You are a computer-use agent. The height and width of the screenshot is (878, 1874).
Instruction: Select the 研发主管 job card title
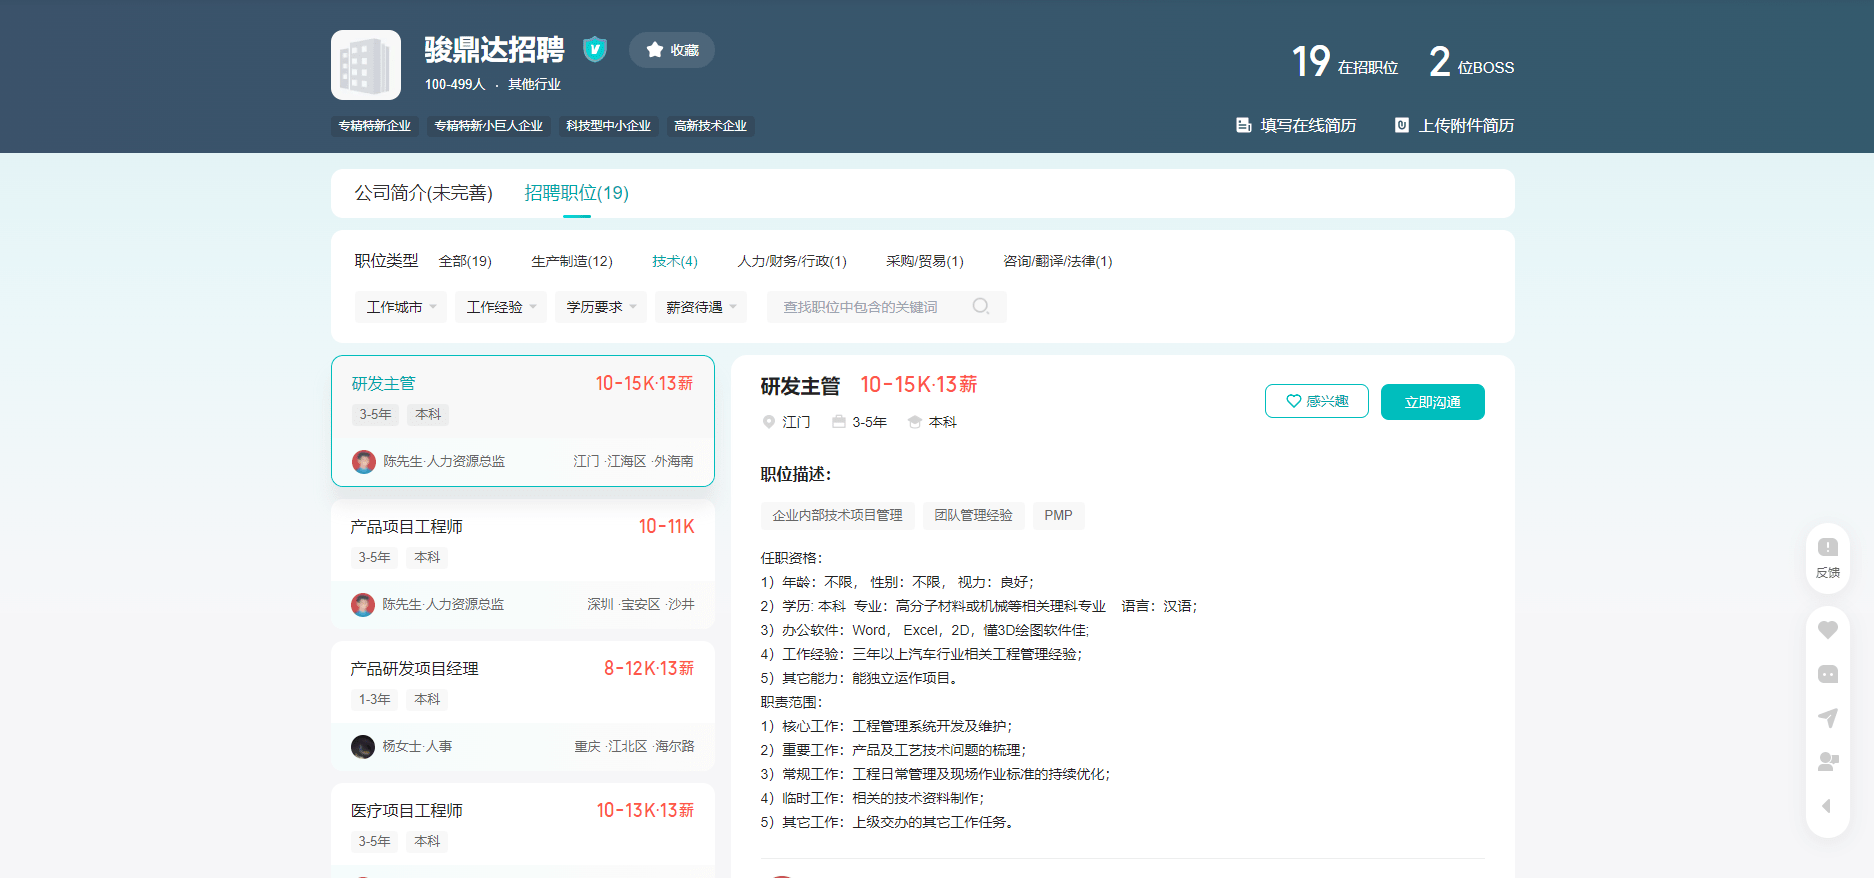click(x=383, y=384)
